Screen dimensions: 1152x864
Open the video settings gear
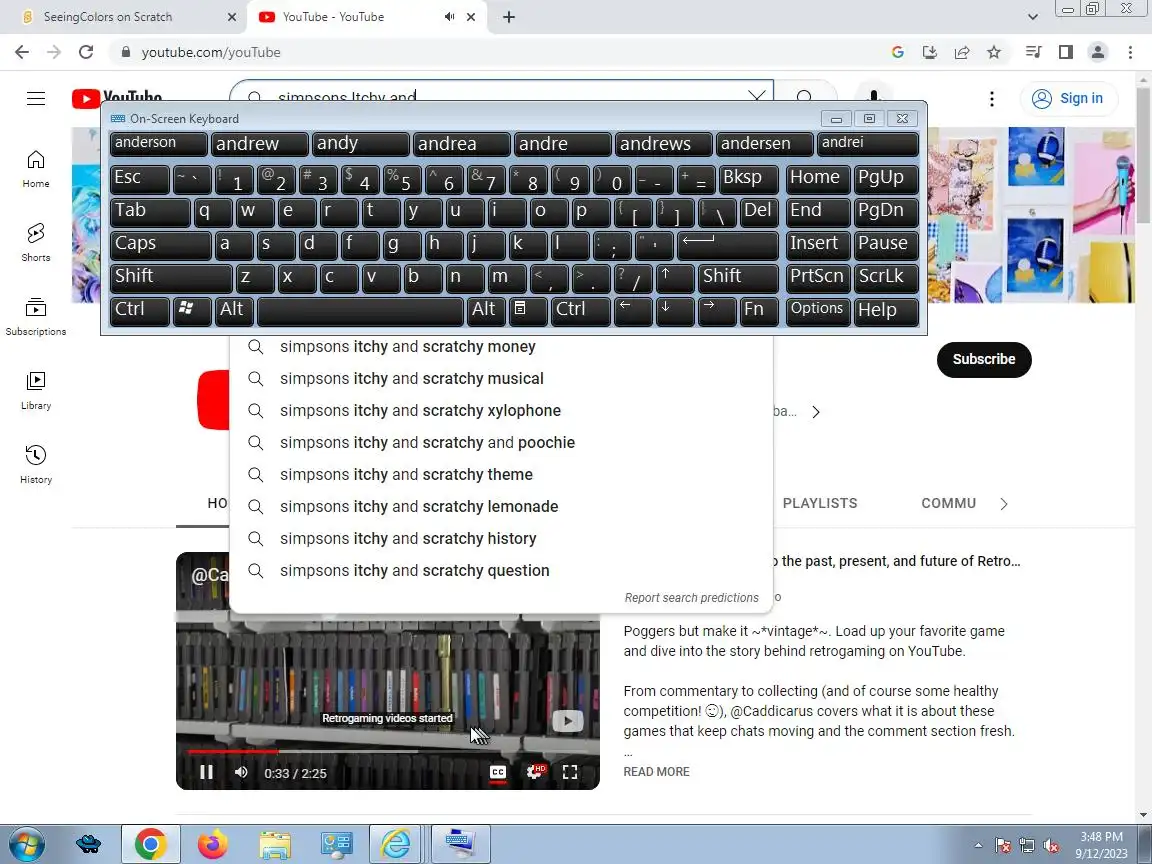(536, 772)
